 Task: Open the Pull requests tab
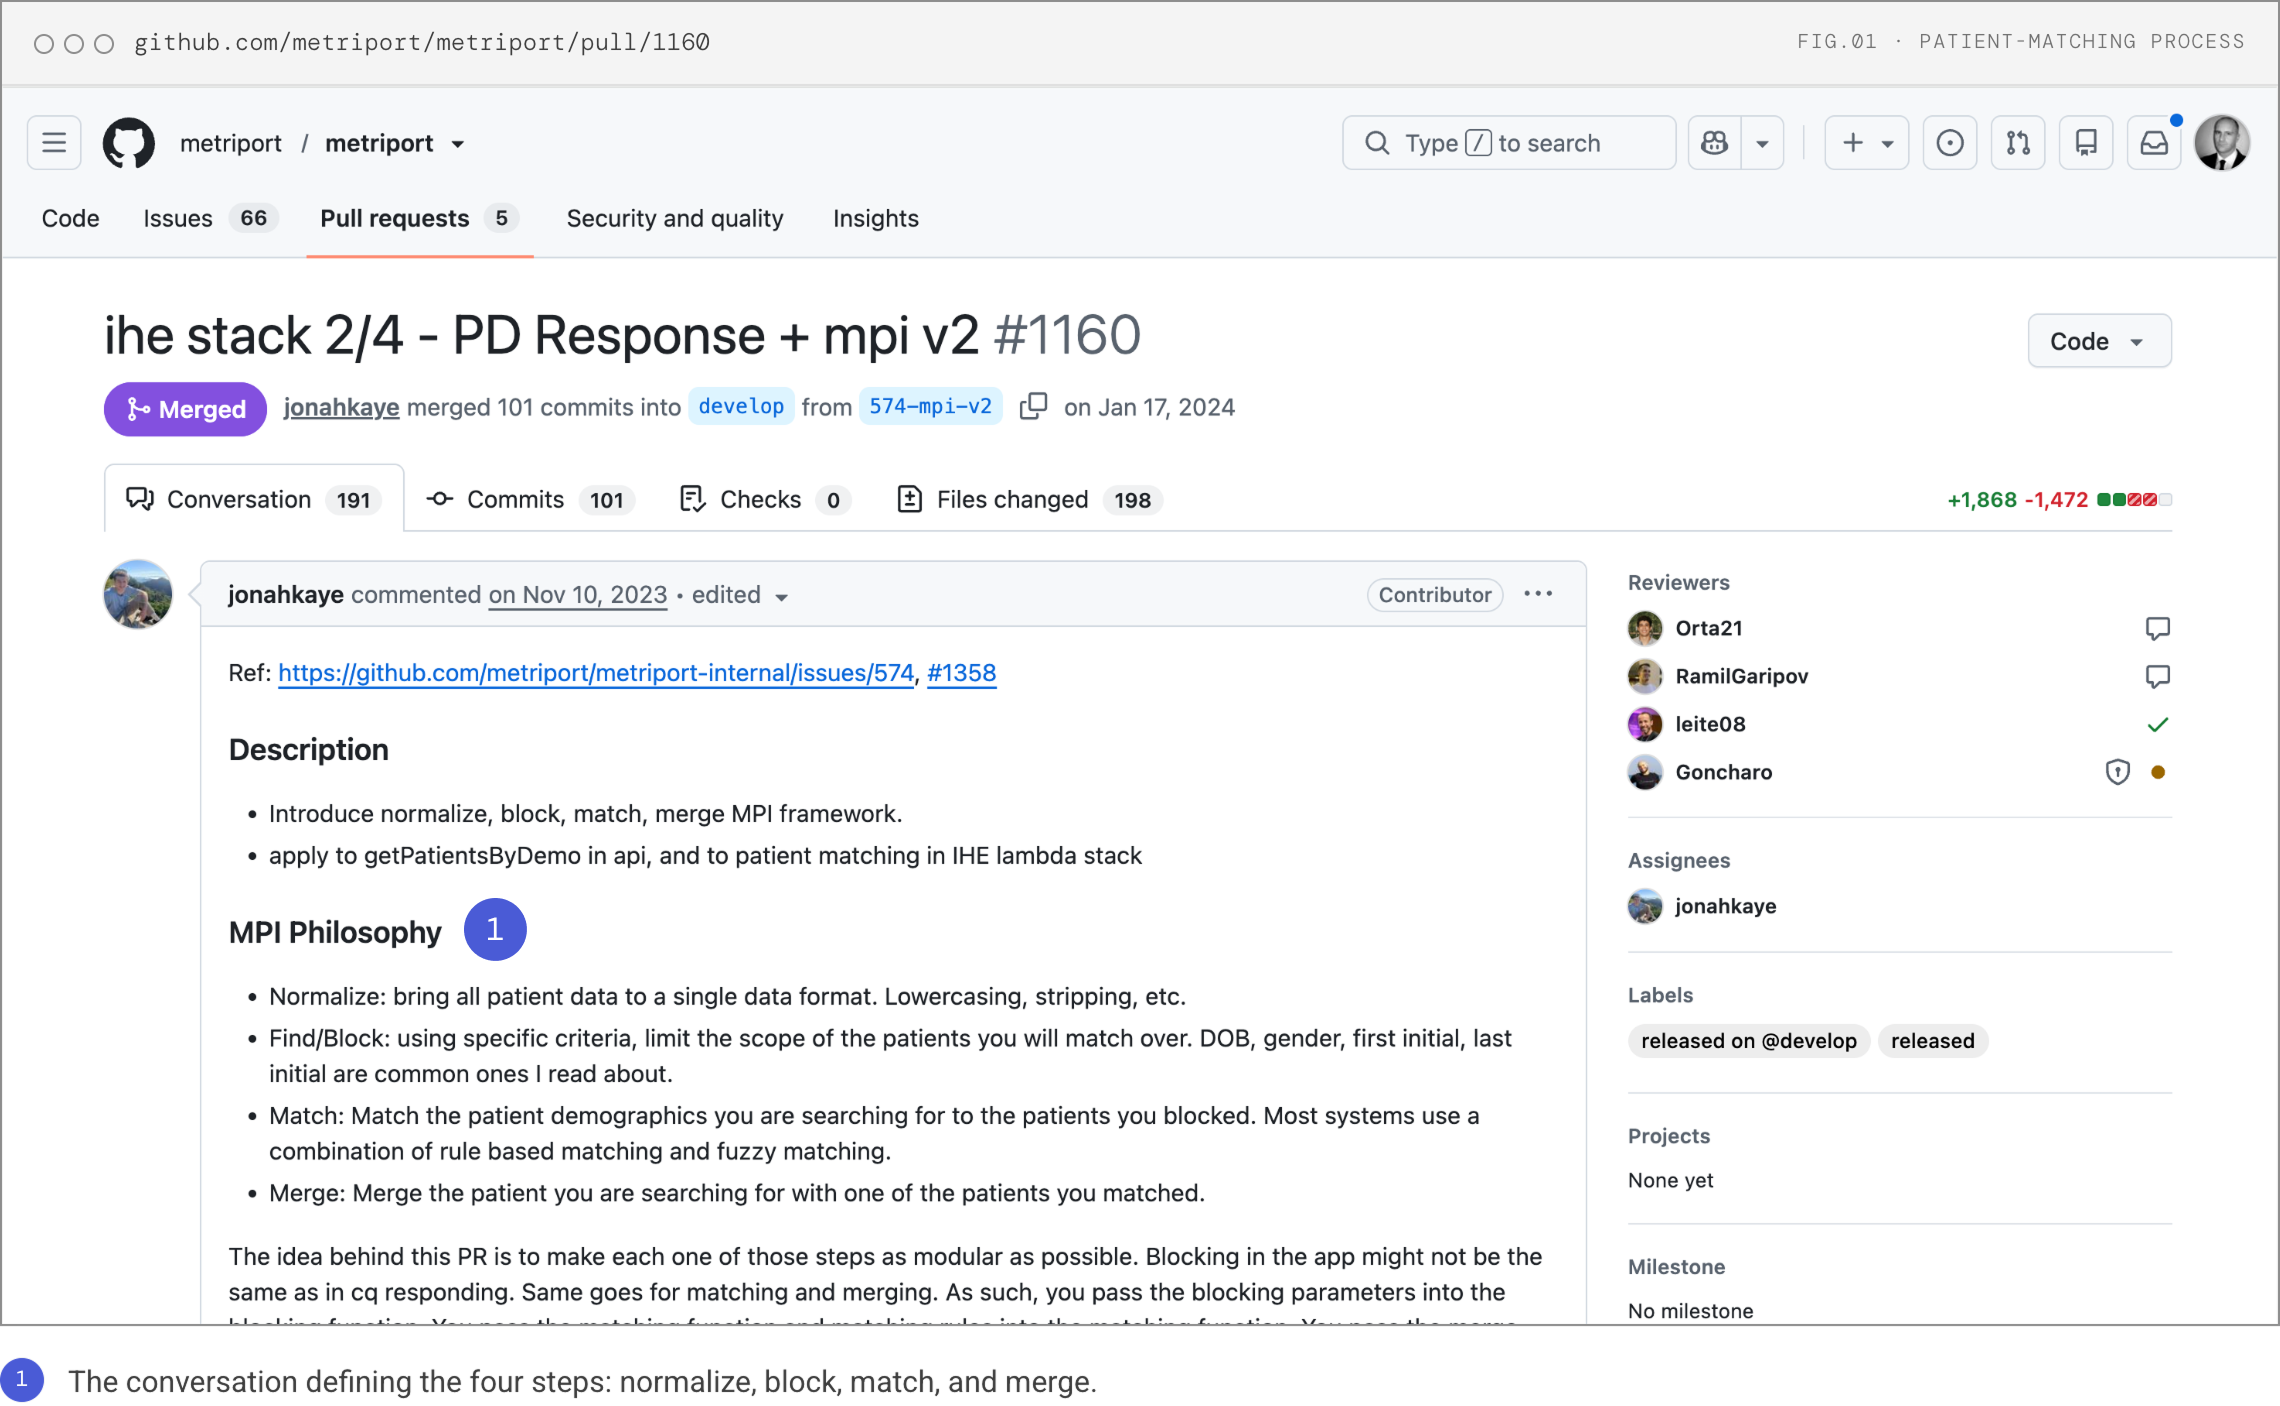[x=419, y=218]
